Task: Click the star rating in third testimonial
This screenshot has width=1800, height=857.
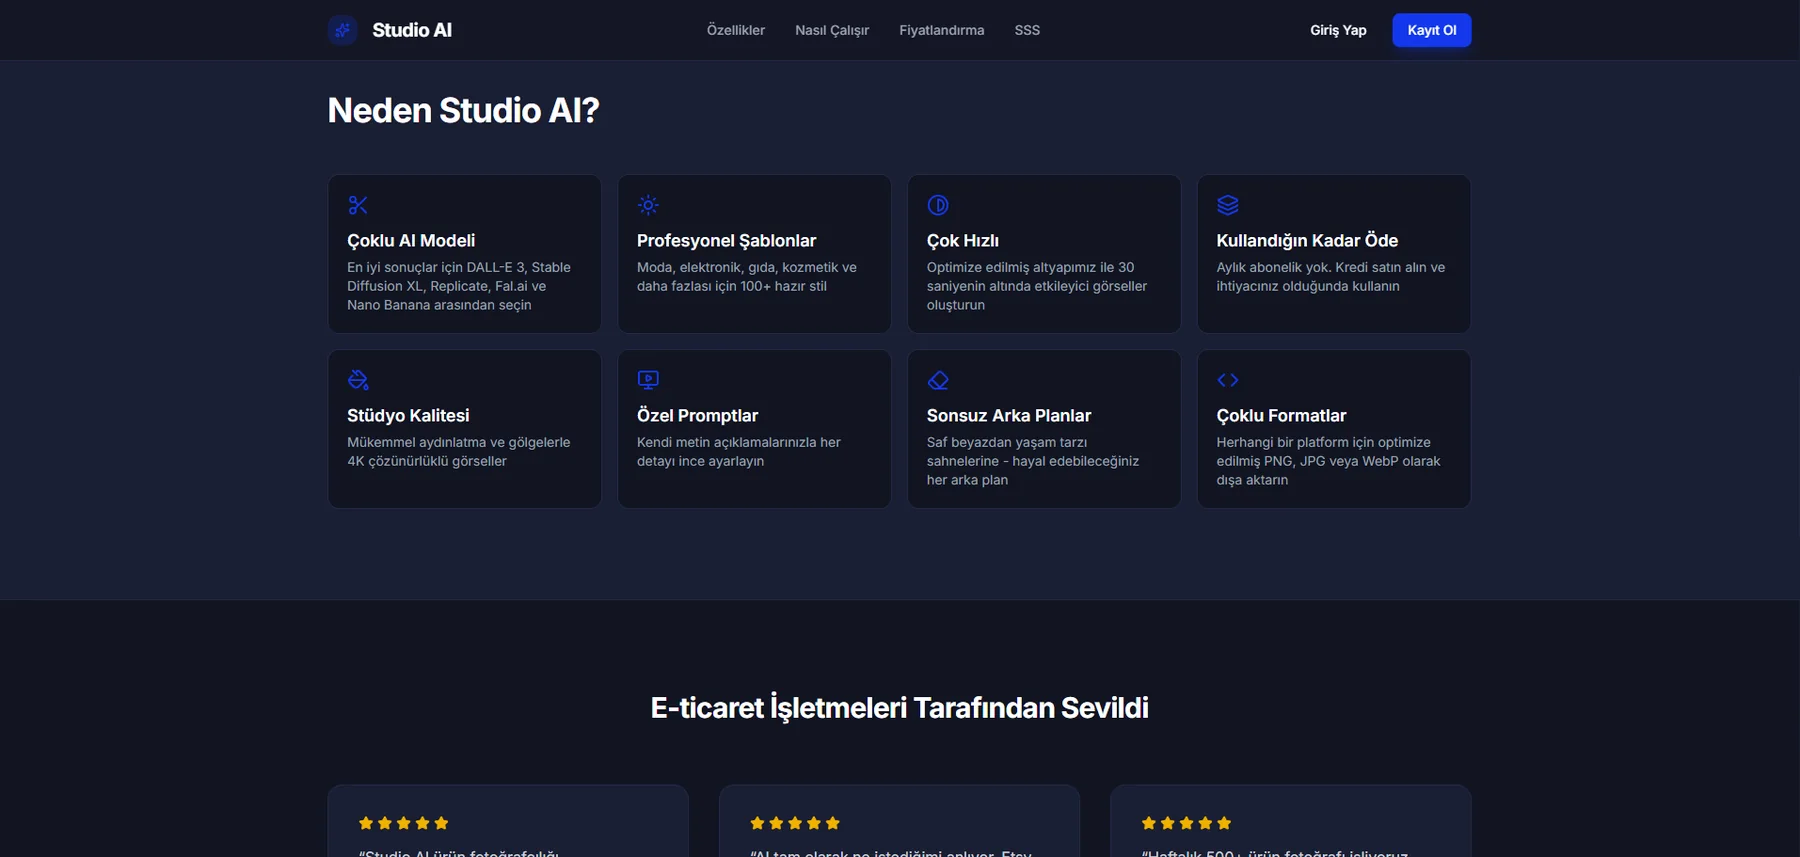Action: coord(1186,823)
